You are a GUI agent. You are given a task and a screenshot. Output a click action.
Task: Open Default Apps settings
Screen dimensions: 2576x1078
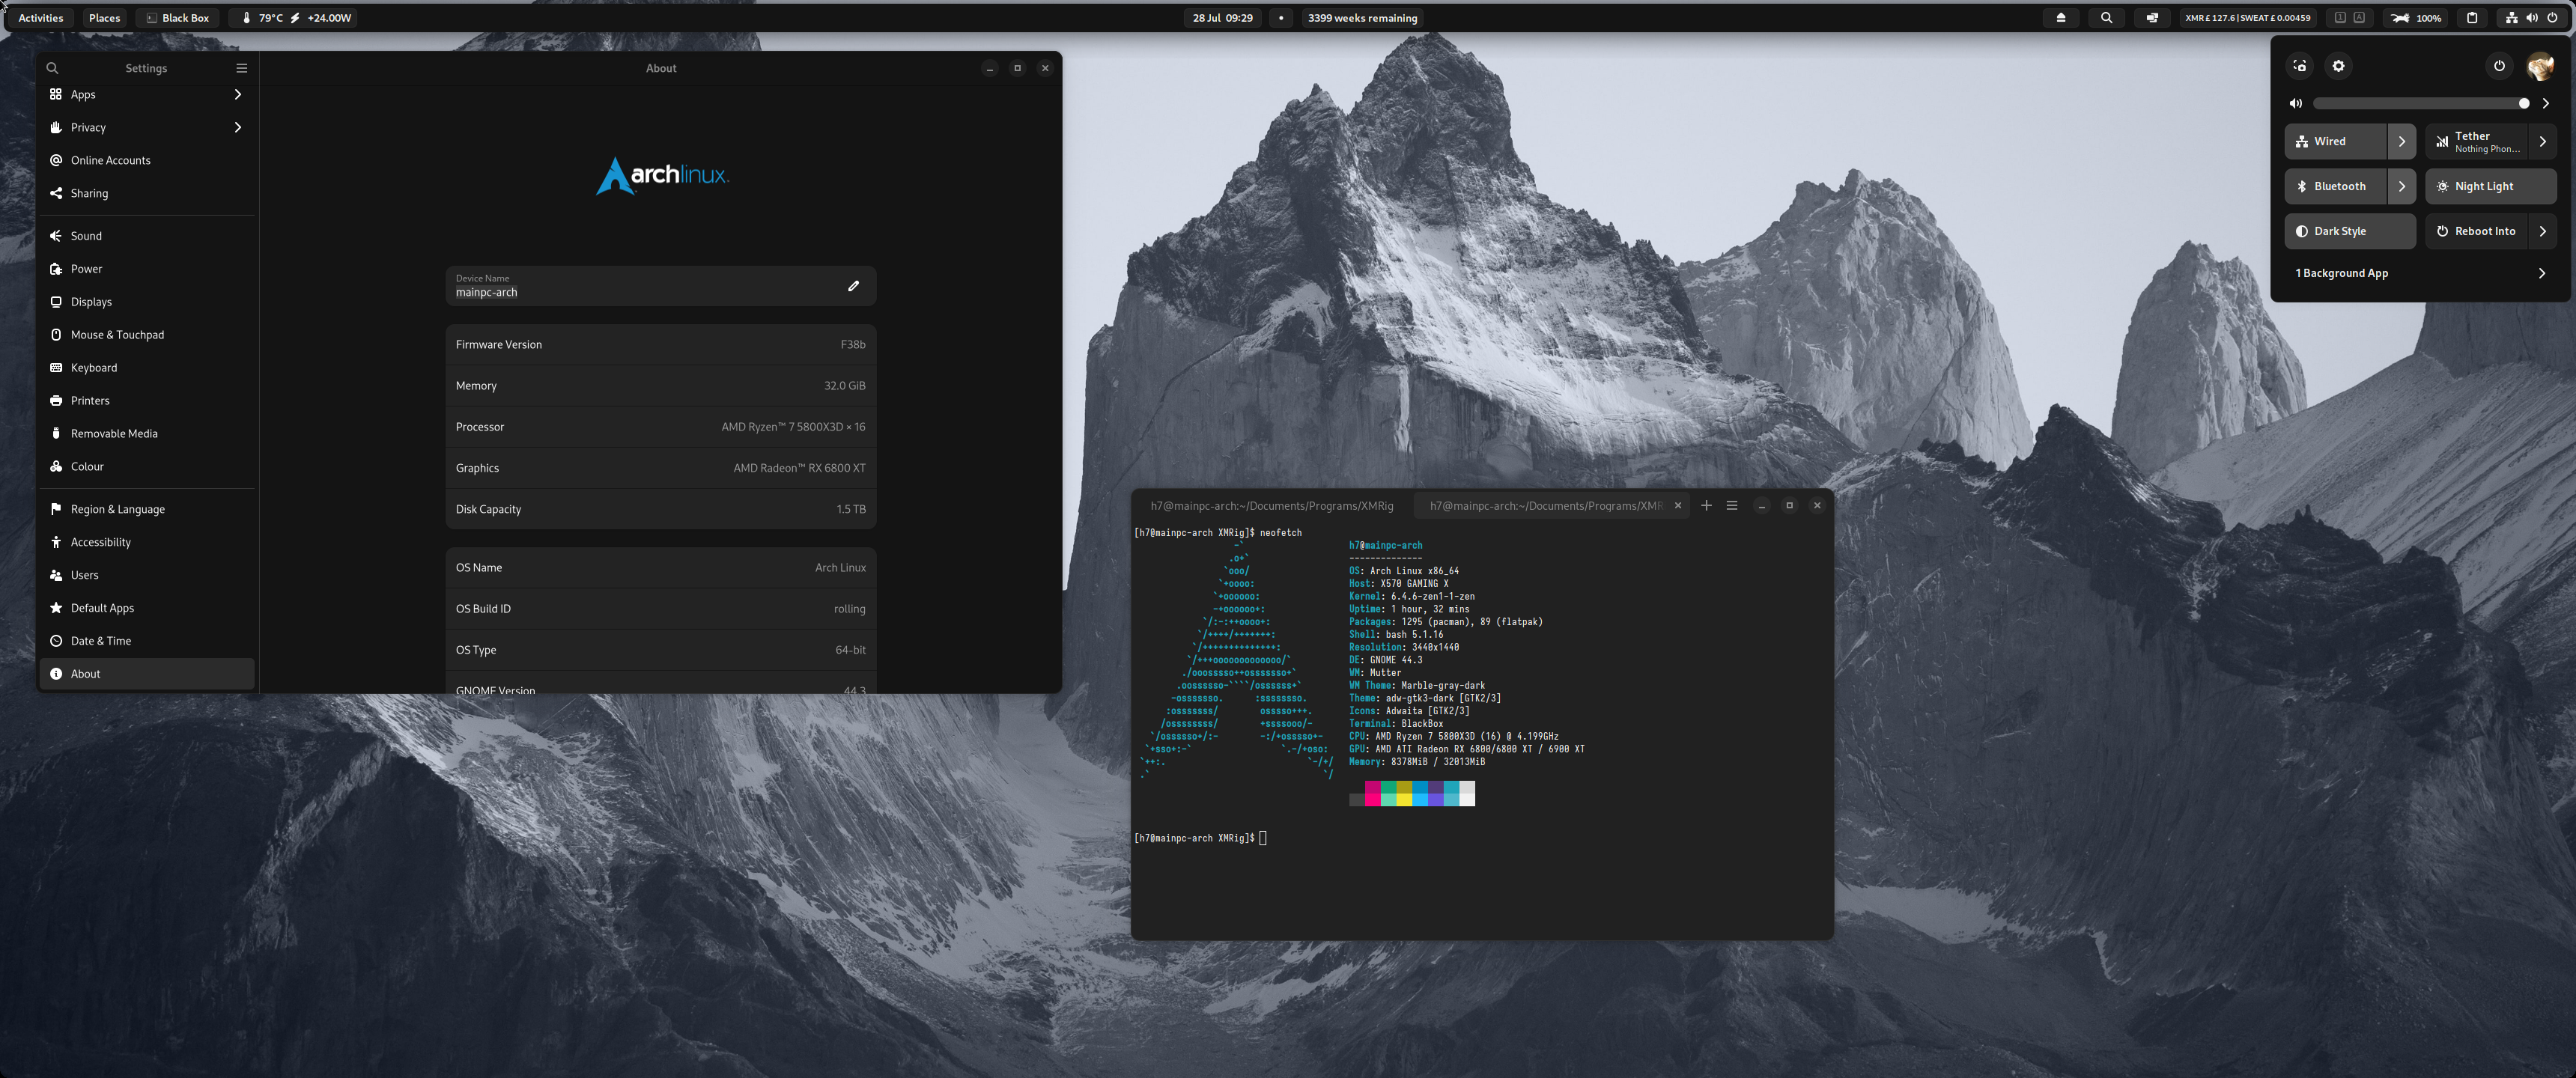[x=147, y=608]
